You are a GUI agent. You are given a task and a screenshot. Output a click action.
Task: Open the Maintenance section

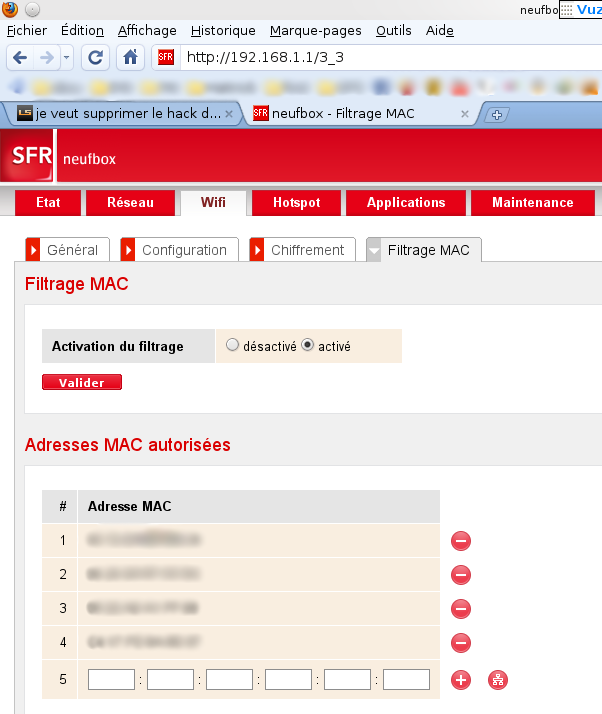(x=533, y=203)
